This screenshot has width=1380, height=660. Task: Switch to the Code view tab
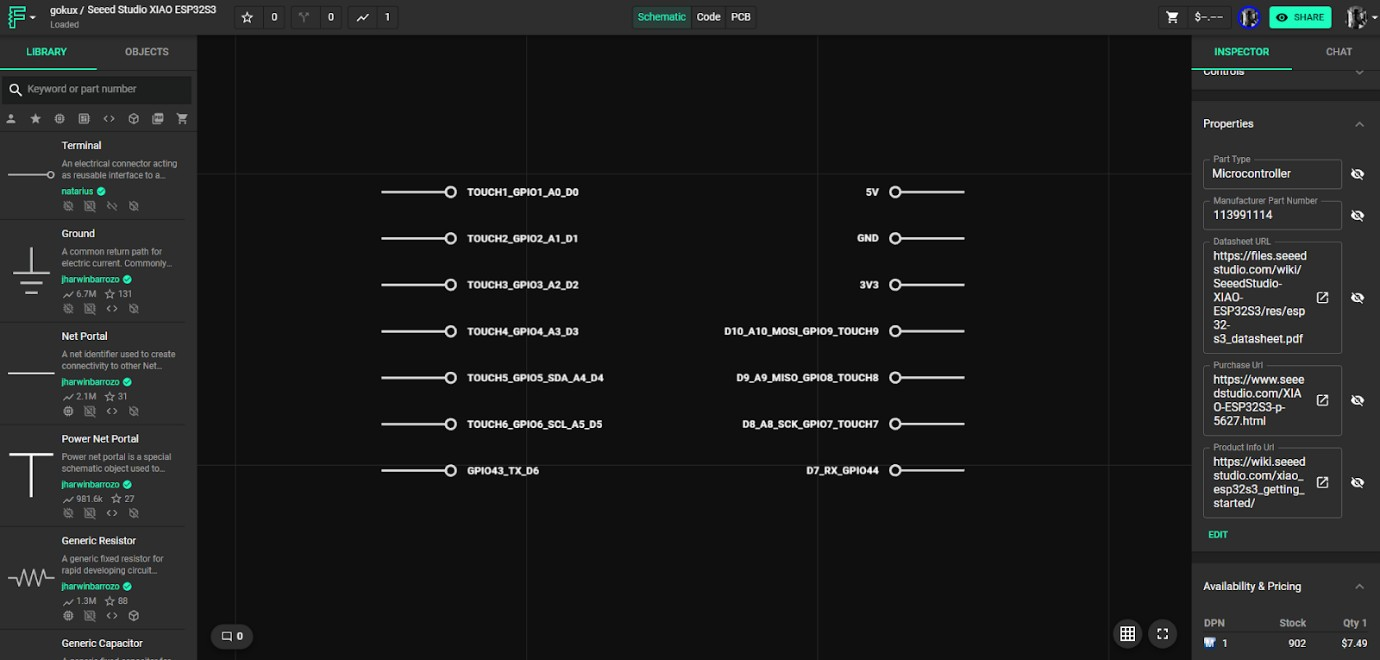click(x=708, y=17)
